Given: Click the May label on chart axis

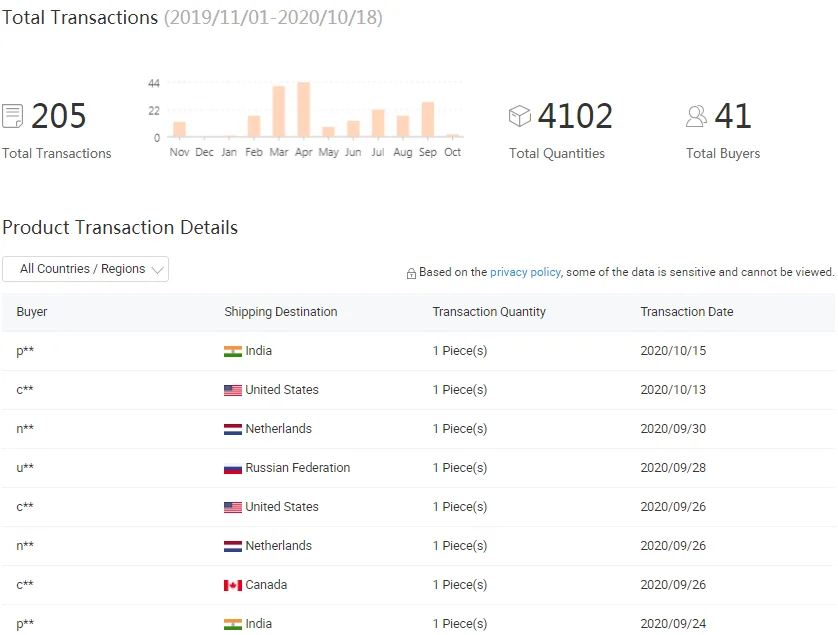Looking at the screenshot, I should coord(328,152).
